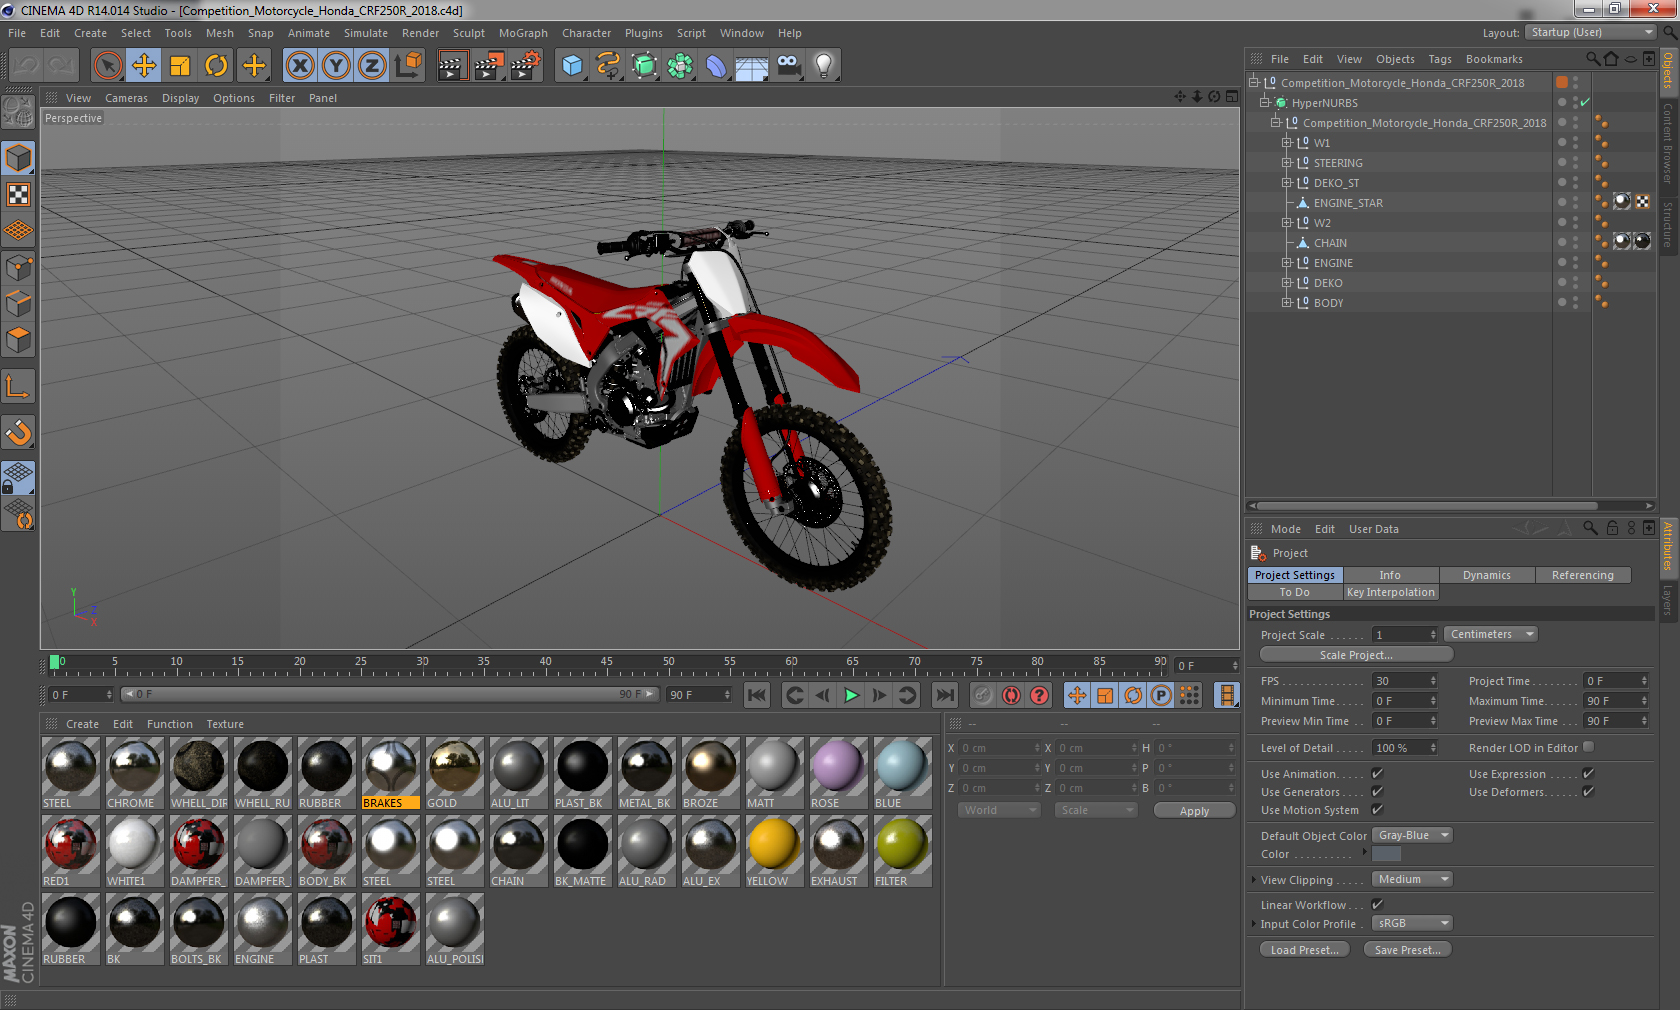Toggle Y axis lock
Screen dimensions: 1680x1010
pyautogui.click(x=336, y=66)
